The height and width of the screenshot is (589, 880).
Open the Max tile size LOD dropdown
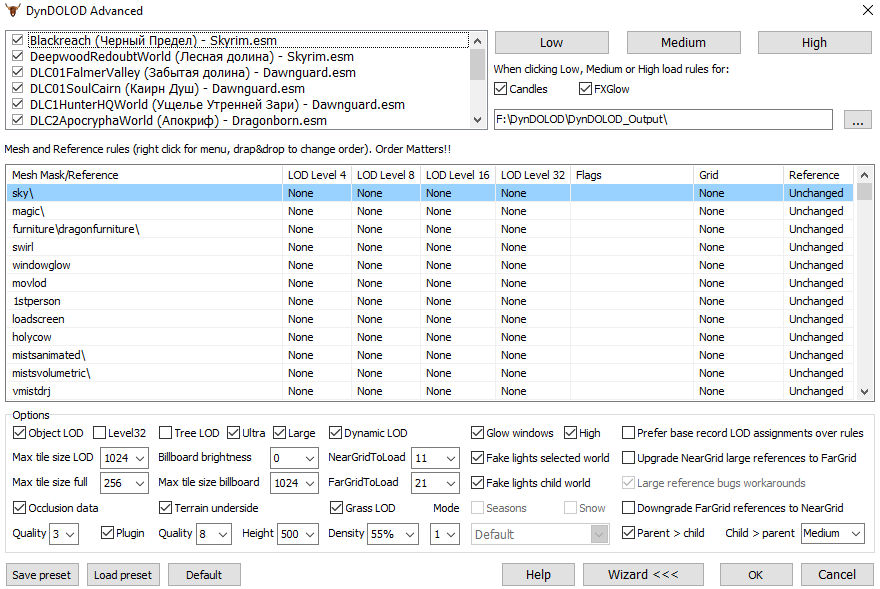click(x=124, y=458)
